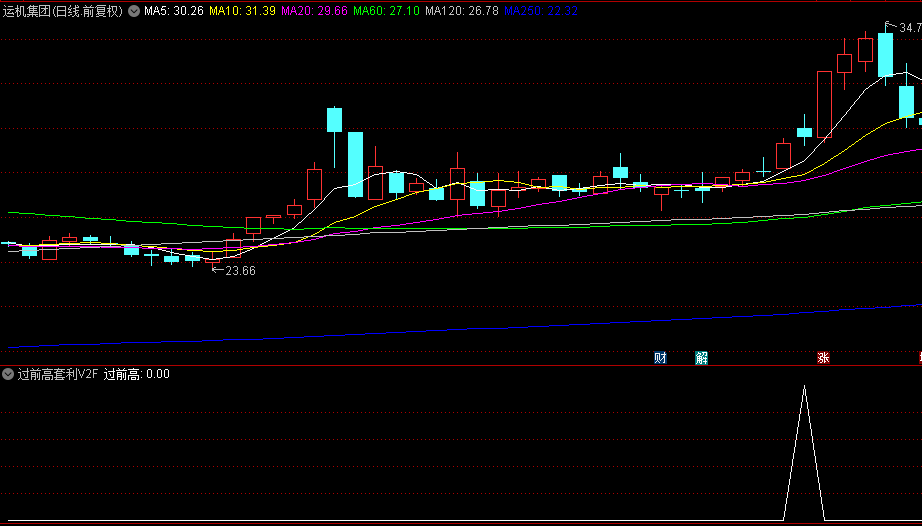Click the peak of the white indicator spike
Screen dimensions: 922x526
pyautogui.click(x=804, y=386)
